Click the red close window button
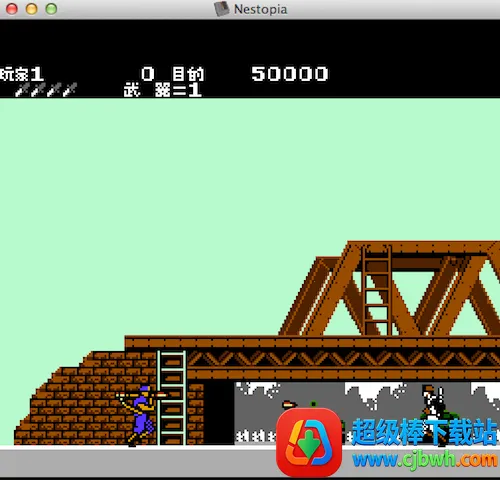The image size is (500, 480). 12,9
